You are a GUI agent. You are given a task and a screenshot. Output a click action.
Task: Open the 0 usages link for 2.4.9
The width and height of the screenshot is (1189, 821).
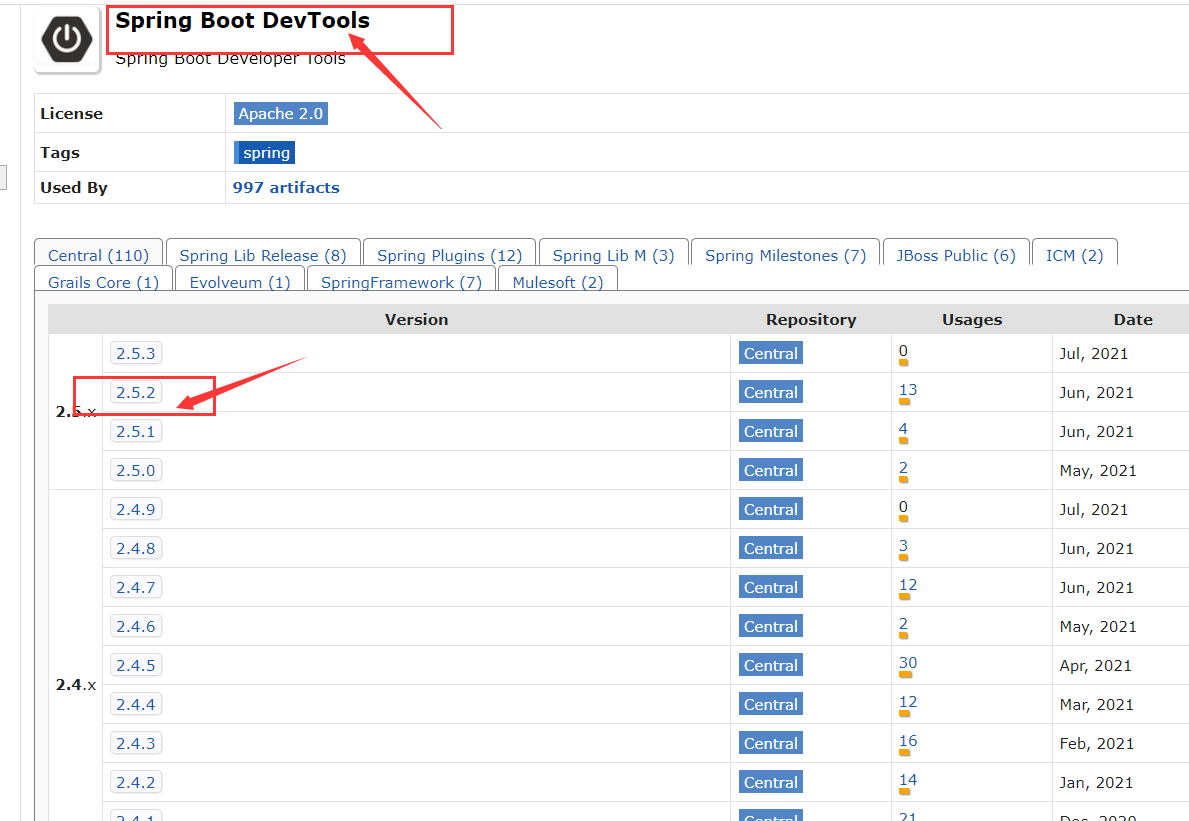tap(903, 507)
